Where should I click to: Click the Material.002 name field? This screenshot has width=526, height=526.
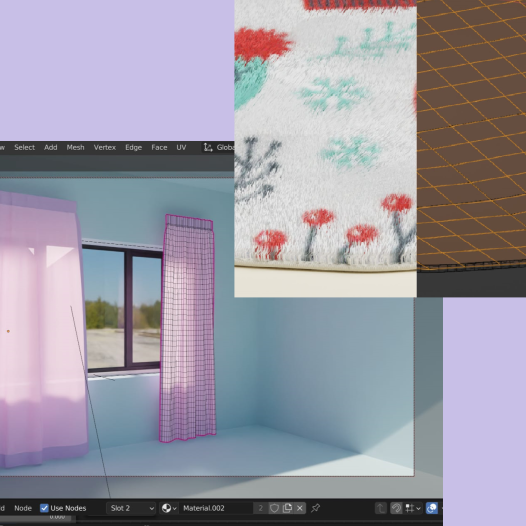click(216, 508)
